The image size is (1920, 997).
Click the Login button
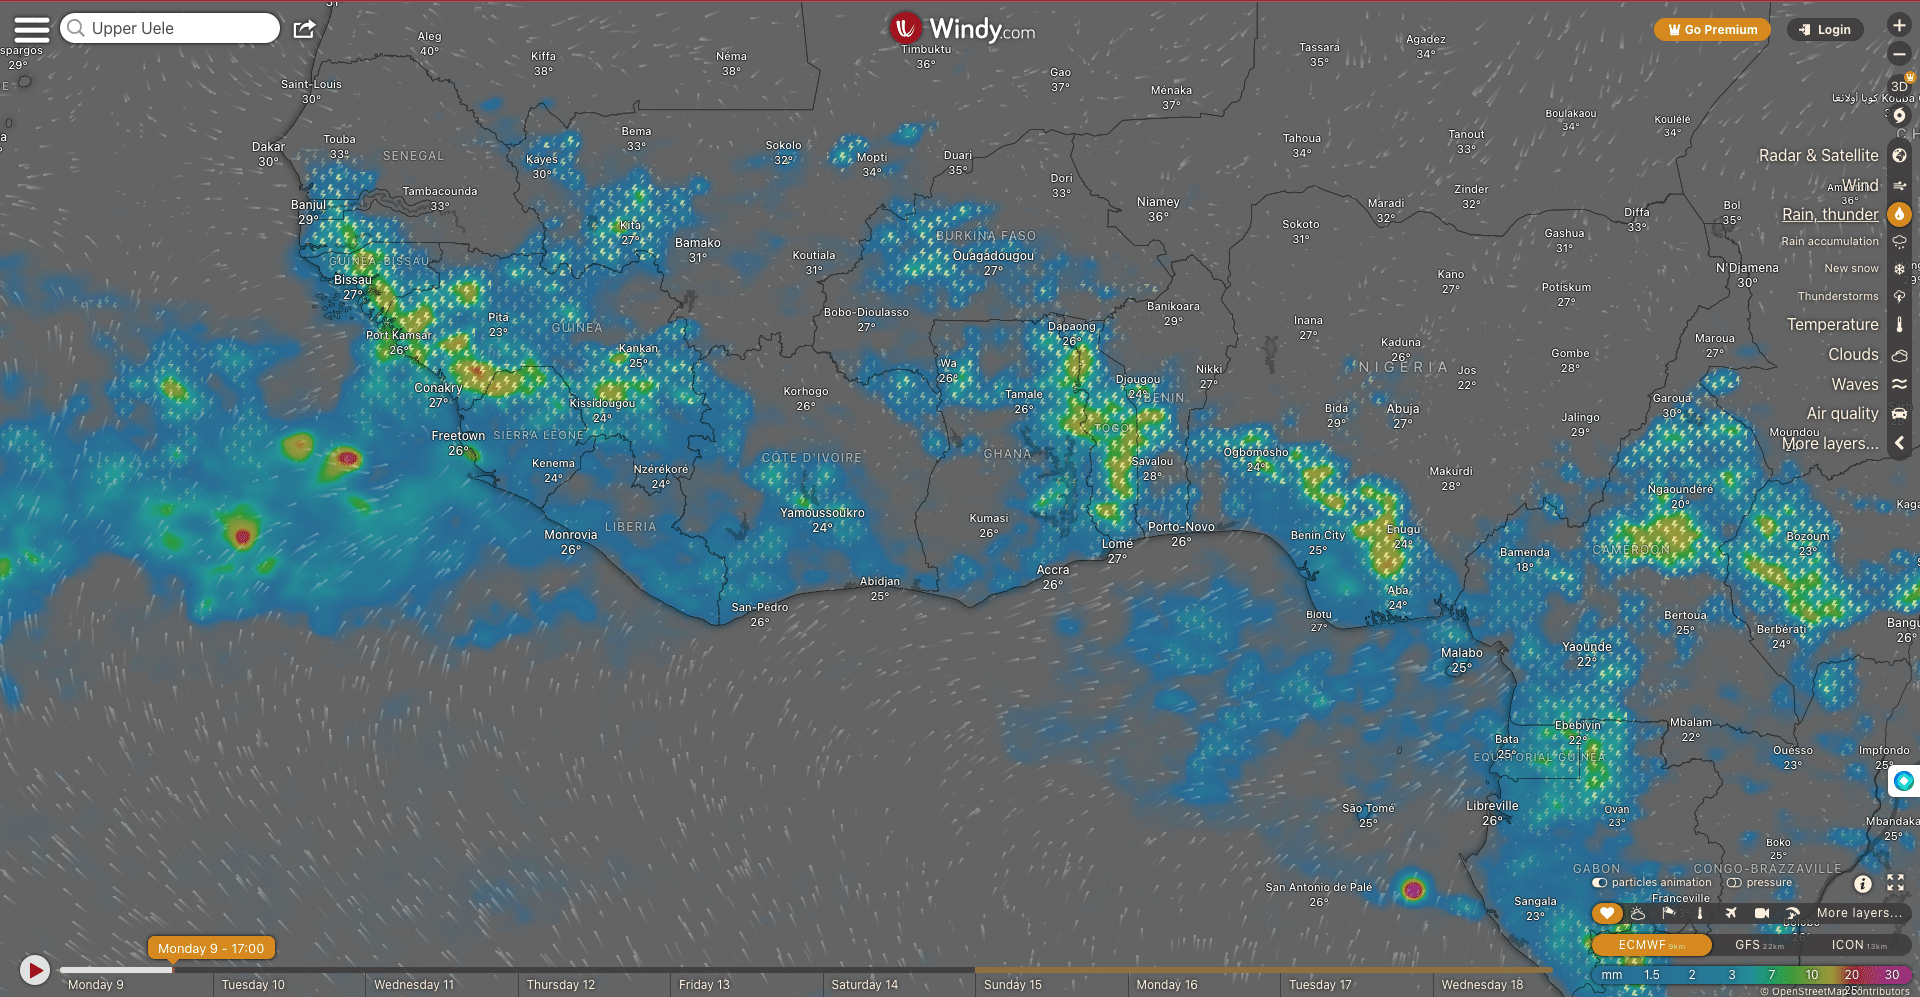(x=1825, y=30)
